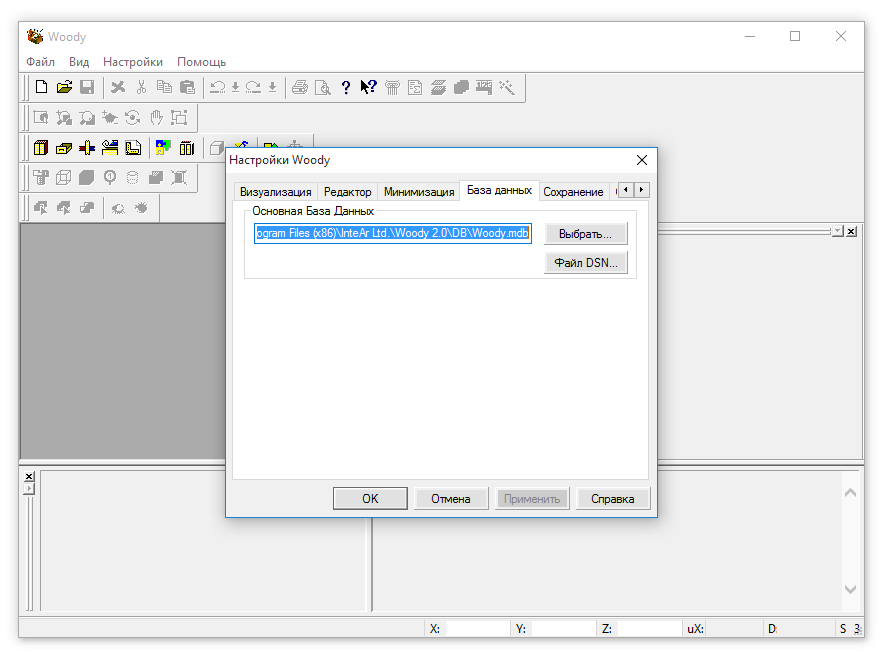The width and height of the screenshot is (885, 655).
Task: Click the yellow drawer box icon
Action: [64, 148]
